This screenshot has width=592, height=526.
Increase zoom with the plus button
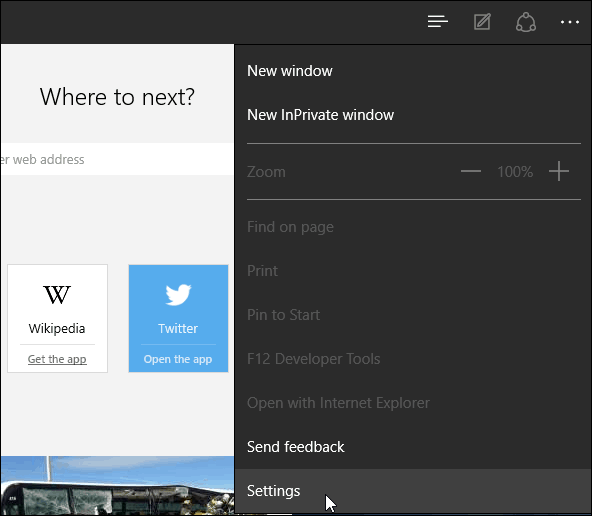559,171
